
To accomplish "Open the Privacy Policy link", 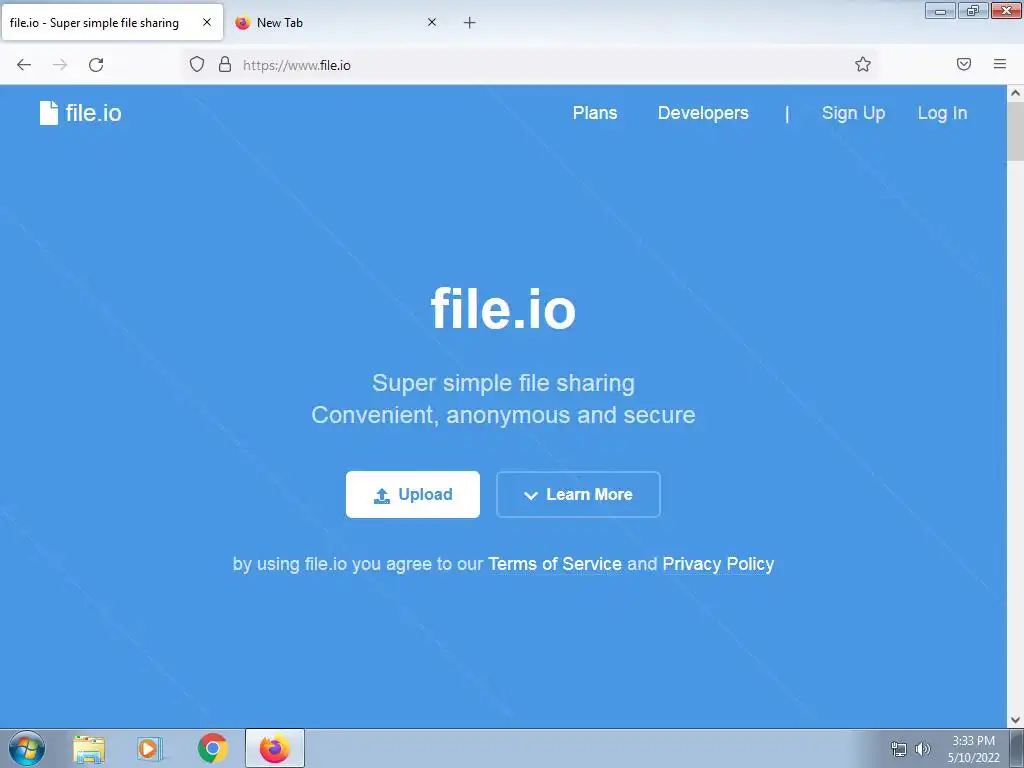I will tap(718, 564).
